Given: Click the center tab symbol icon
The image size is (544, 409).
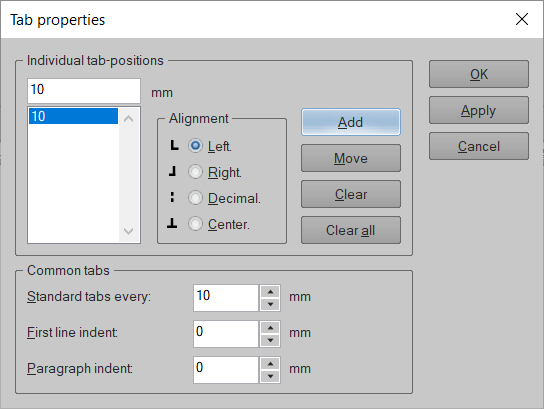Looking at the screenshot, I should (172, 224).
